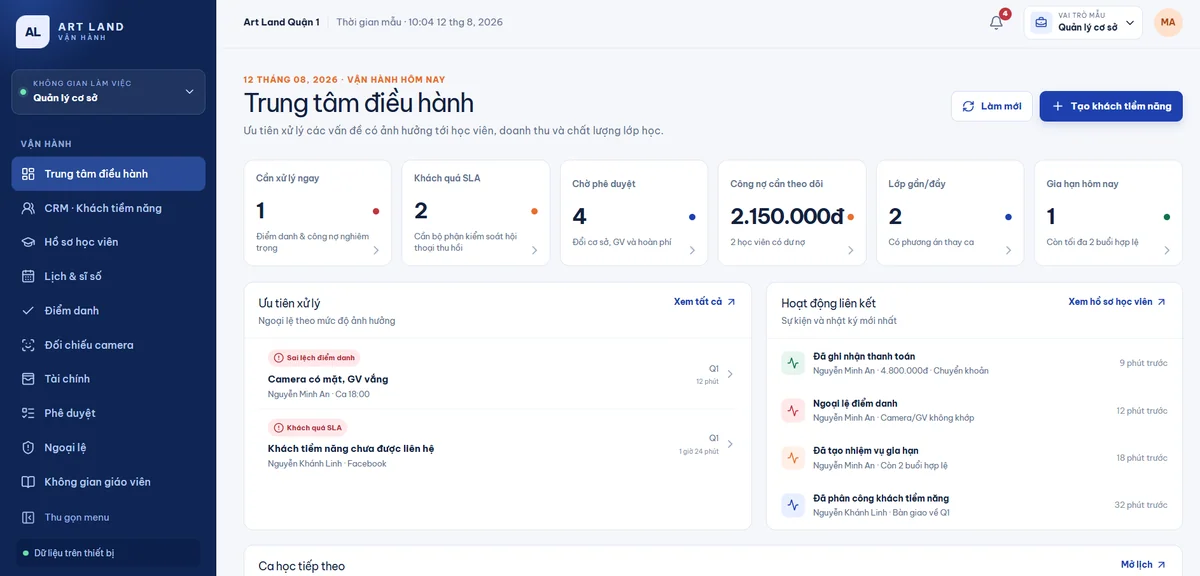Viewport: 1200px width, 576px height.
Task: Click the Tài chính wallet icon
Action: click(28, 379)
